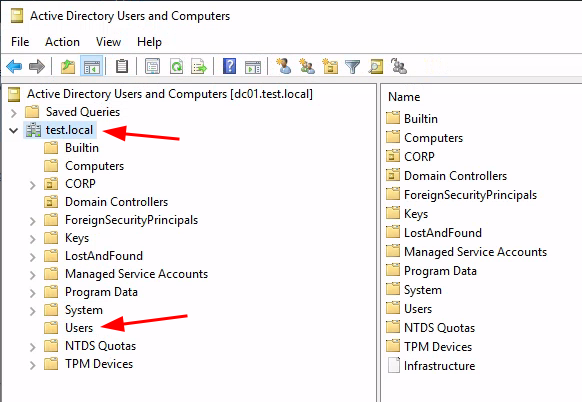The width and height of the screenshot is (582, 402).
Task: Select Users container in left tree
Action: tap(79, 328)
